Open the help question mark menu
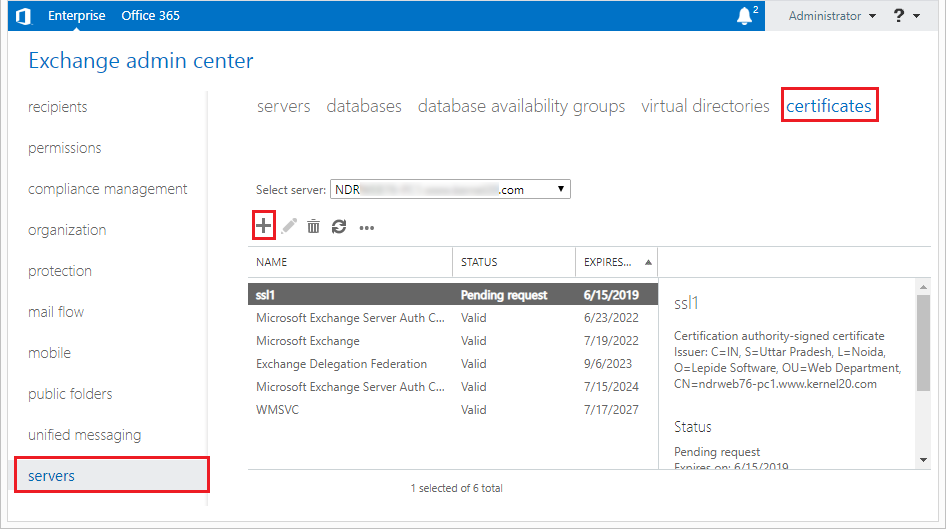 tap(906, 16)
